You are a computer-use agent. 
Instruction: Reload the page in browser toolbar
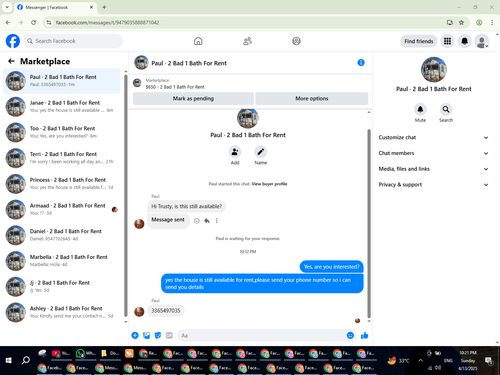coord(33,22)
